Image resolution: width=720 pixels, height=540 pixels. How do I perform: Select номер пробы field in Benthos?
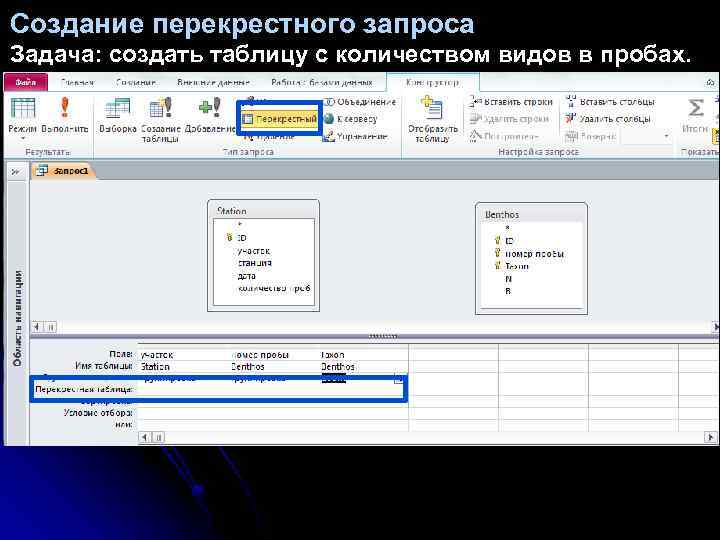tap(534, 253)
